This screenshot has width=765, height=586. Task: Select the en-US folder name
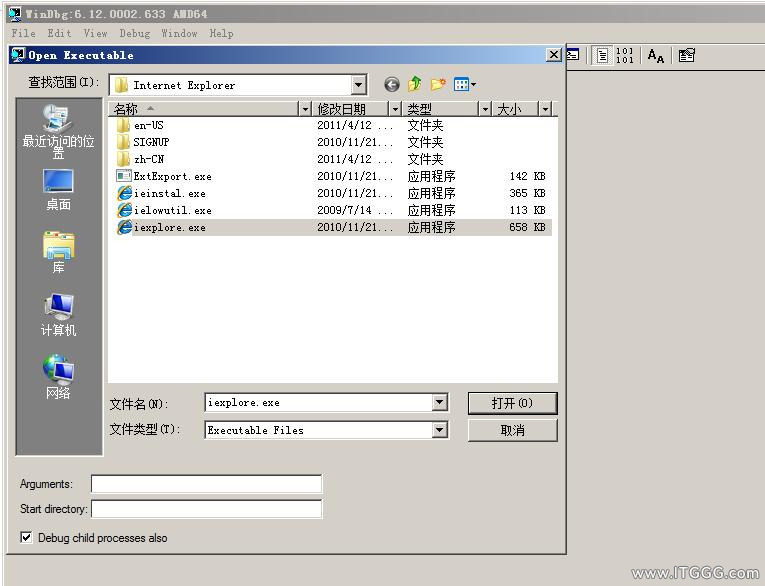pyautogui.click(x=148, y=125)
